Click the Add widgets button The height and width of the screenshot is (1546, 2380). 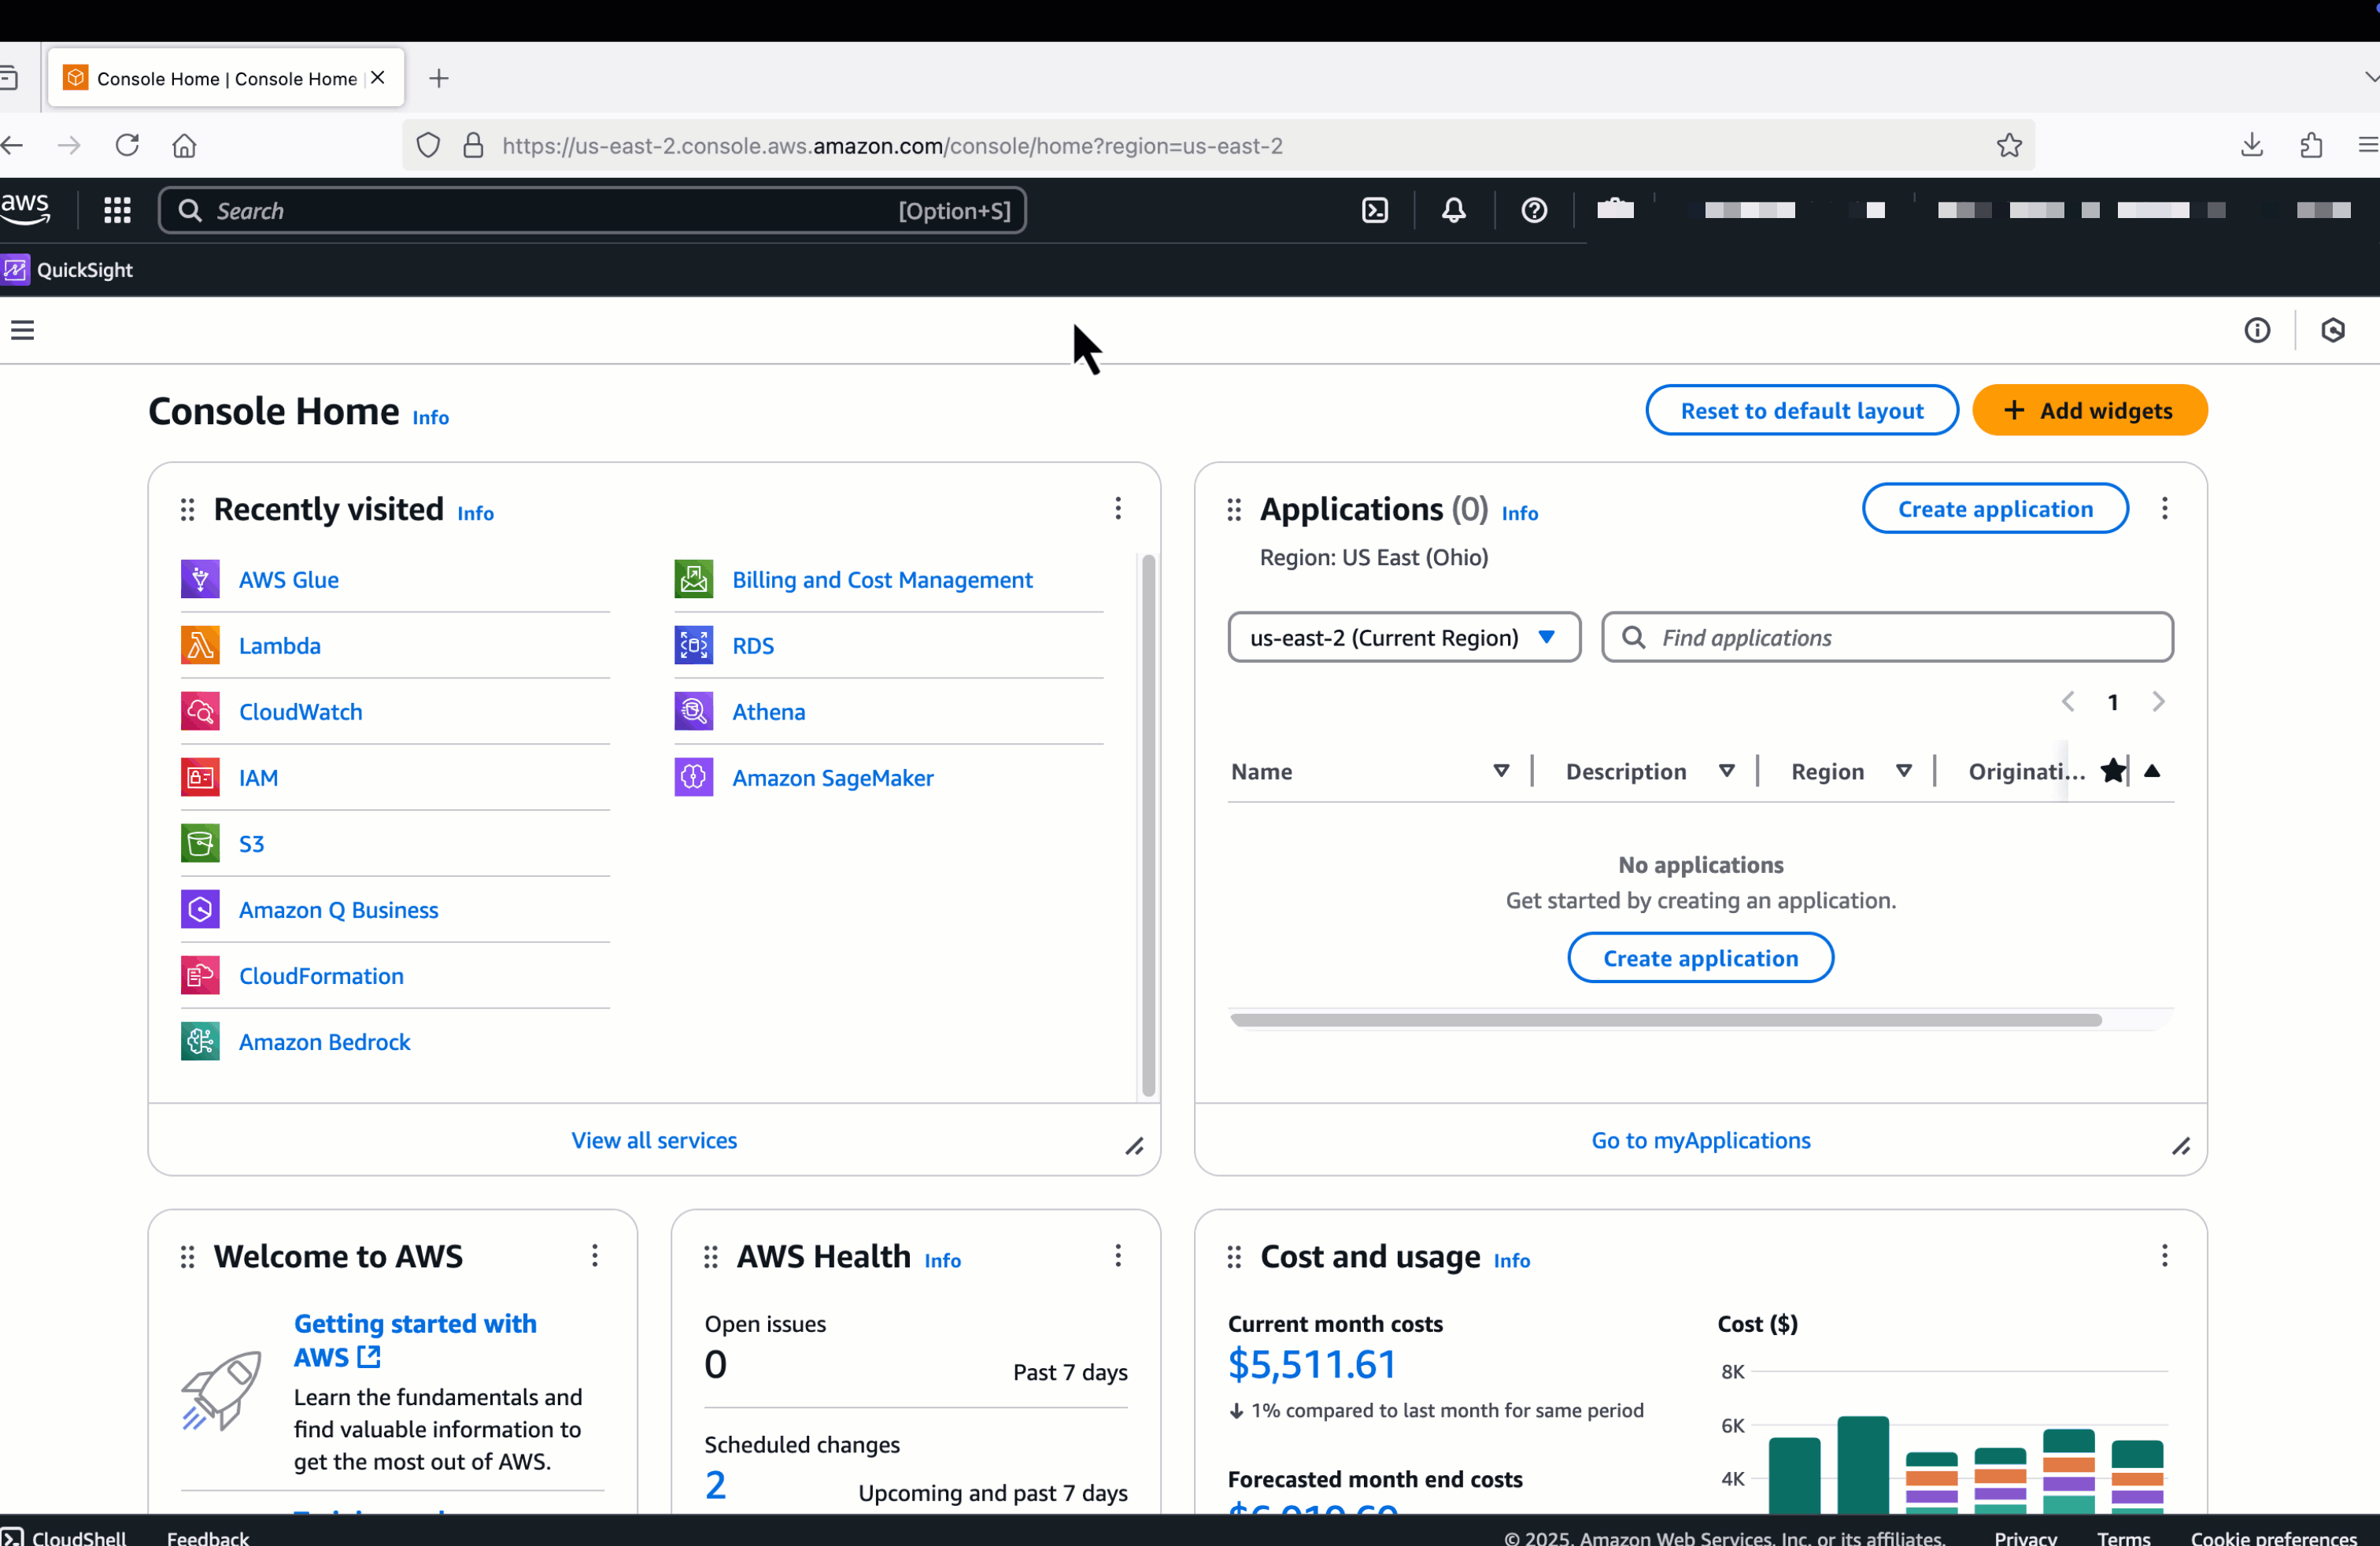click(x=2089, y=411)
